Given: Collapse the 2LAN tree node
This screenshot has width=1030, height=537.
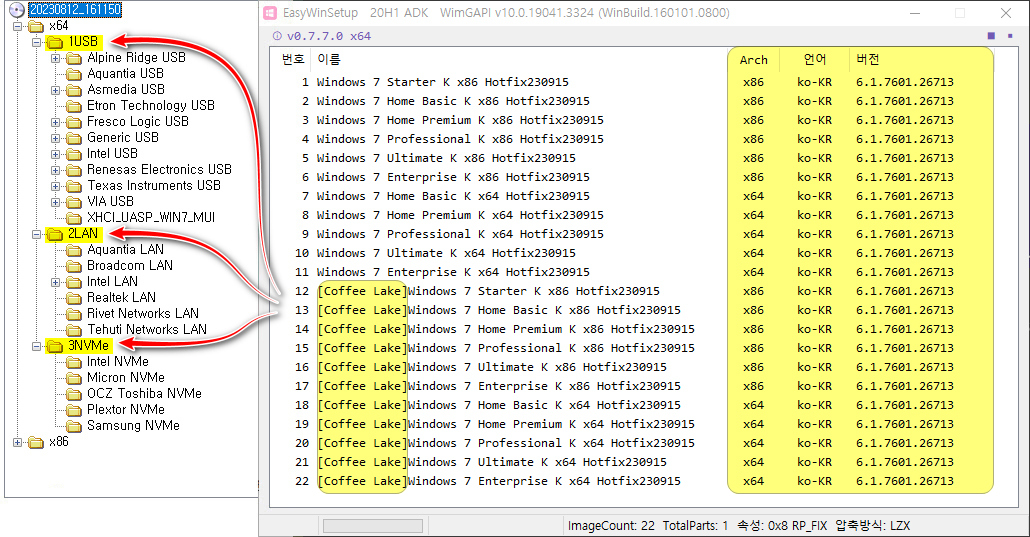Looking at the screenshot, I should (x=37, y=234).
